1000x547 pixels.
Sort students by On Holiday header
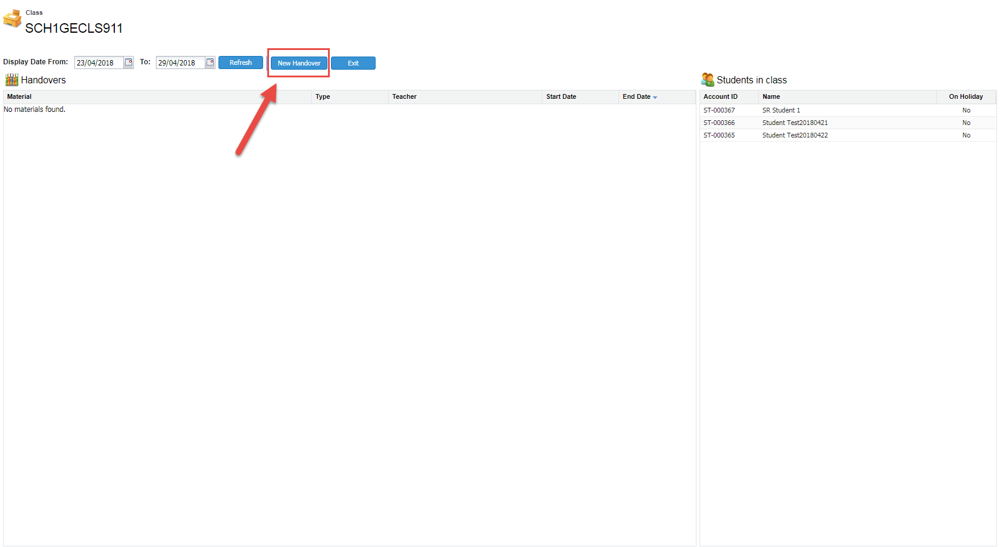pyautogui.click(x=965, y=97)
